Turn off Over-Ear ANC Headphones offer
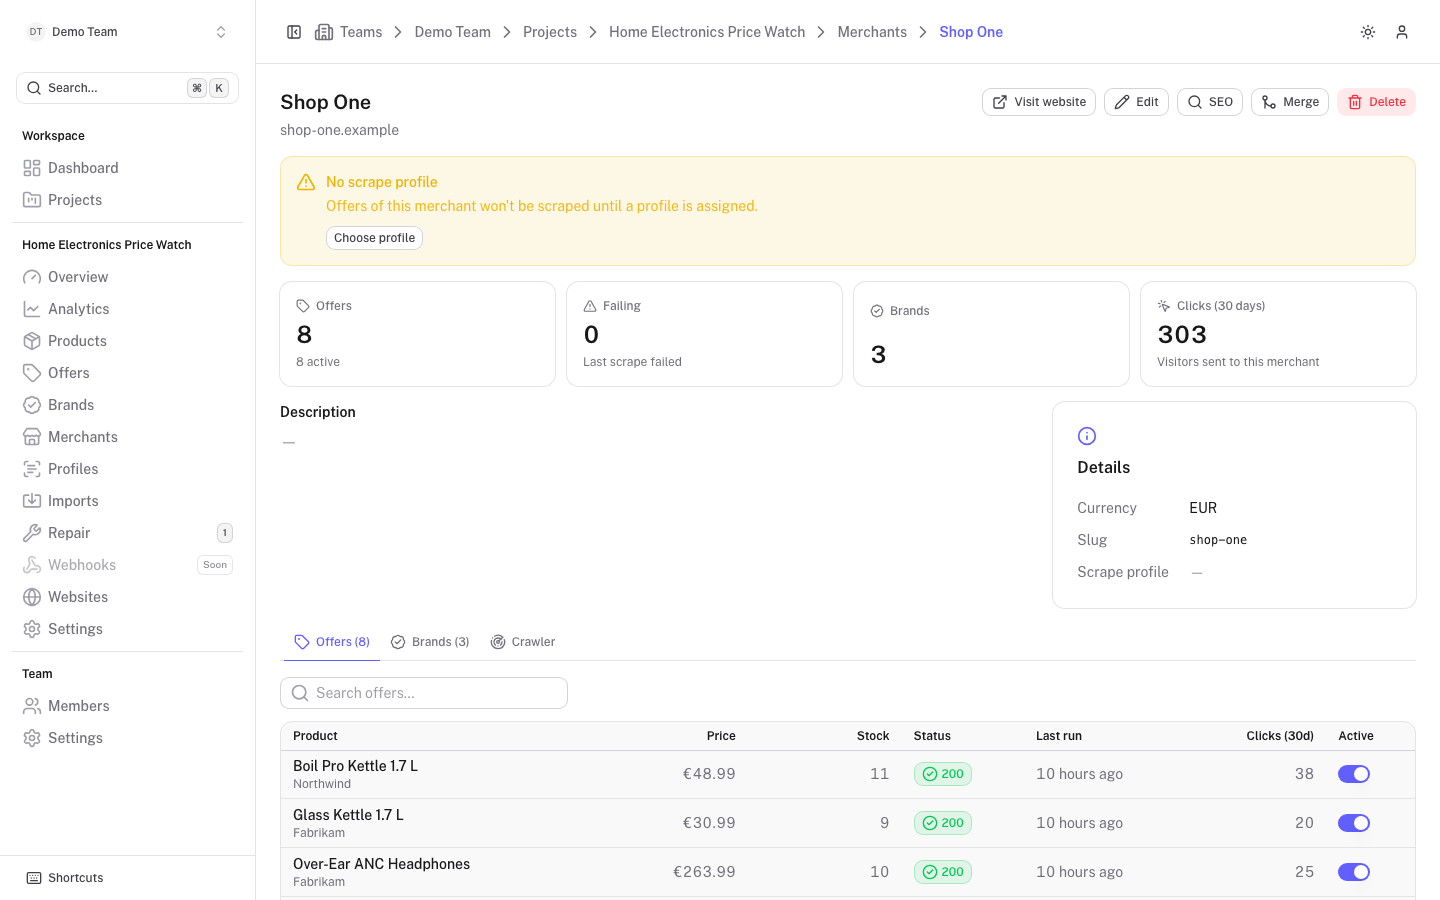The height and width of the screenshot is (900, 1440). (x=1354, y=872)
